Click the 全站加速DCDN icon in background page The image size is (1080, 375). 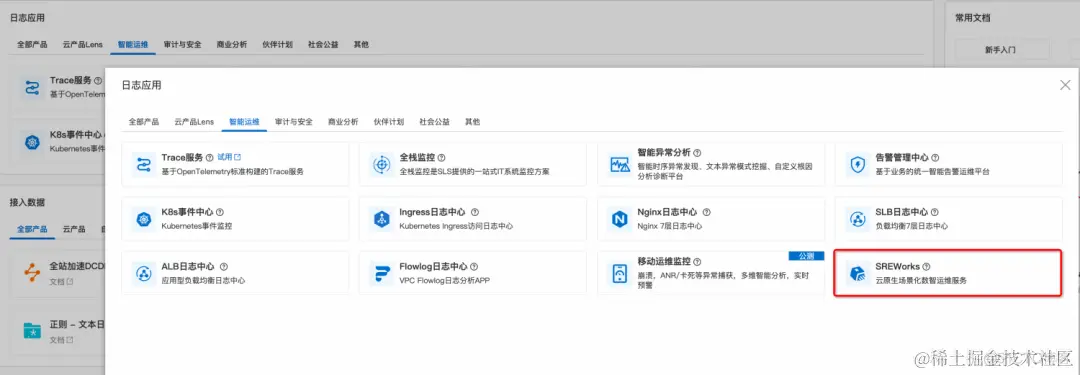point(32,273)
